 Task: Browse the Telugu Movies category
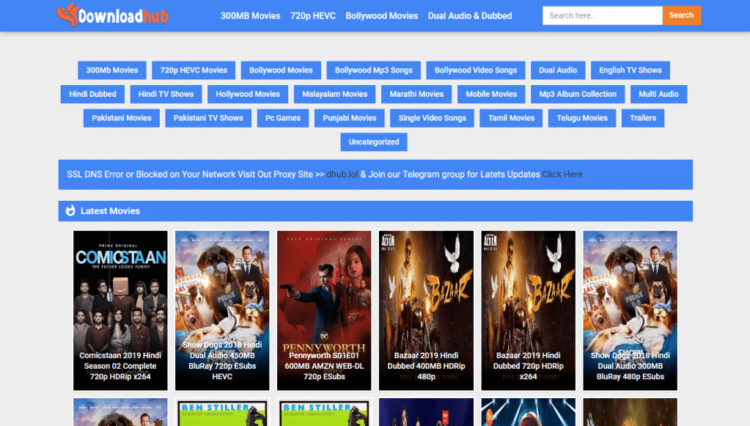tap(582, 118)
